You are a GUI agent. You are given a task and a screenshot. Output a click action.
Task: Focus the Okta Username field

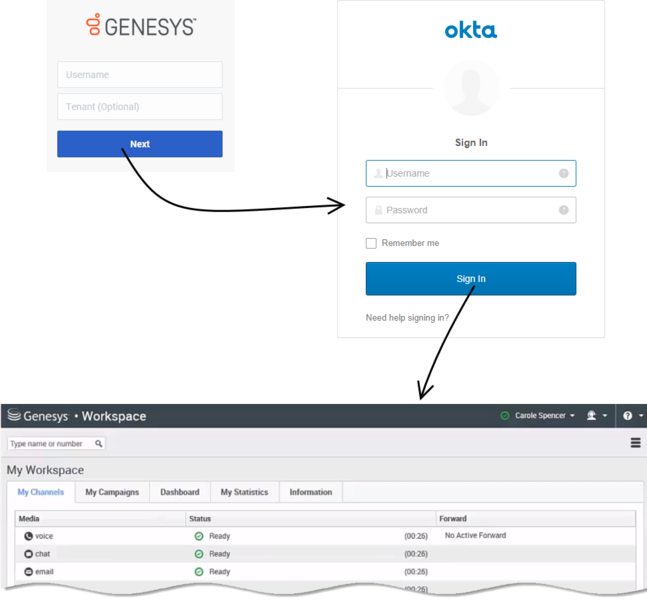pyautogui.click(x=471, y=173)
